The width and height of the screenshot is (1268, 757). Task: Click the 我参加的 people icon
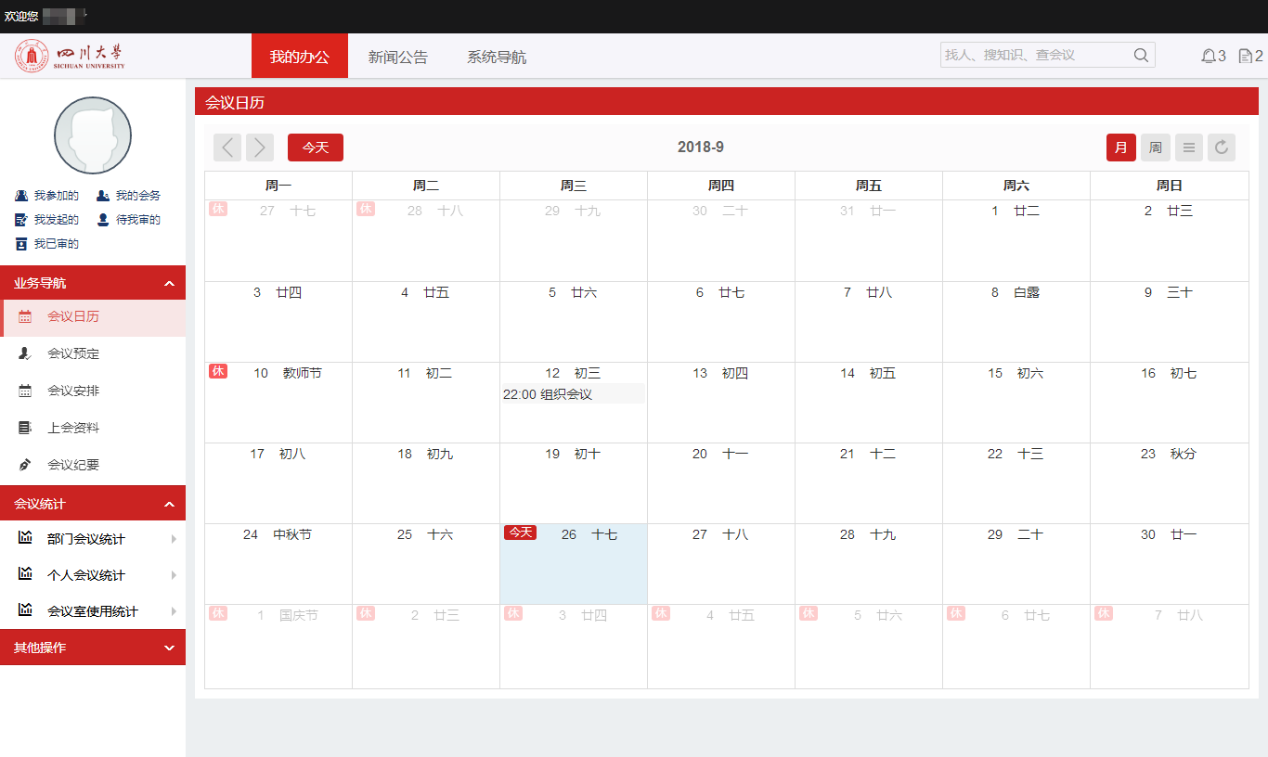[x=22, y=196]
